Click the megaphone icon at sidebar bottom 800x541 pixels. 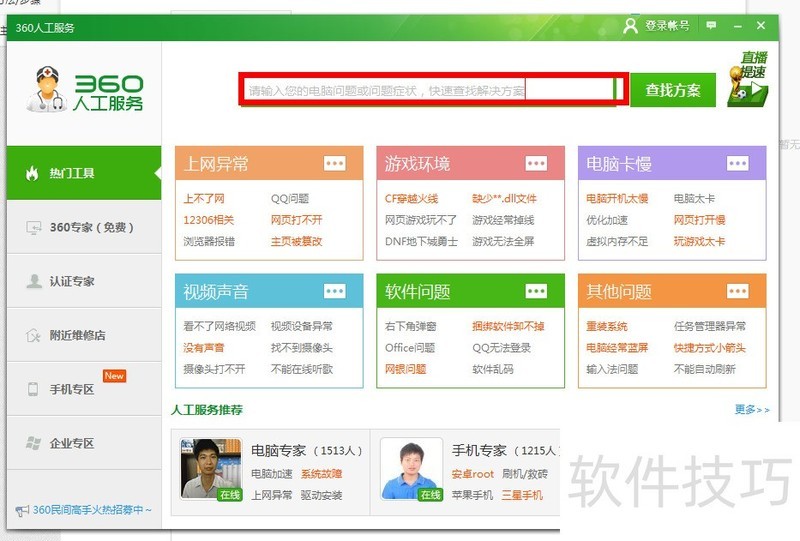pos(22,510)
